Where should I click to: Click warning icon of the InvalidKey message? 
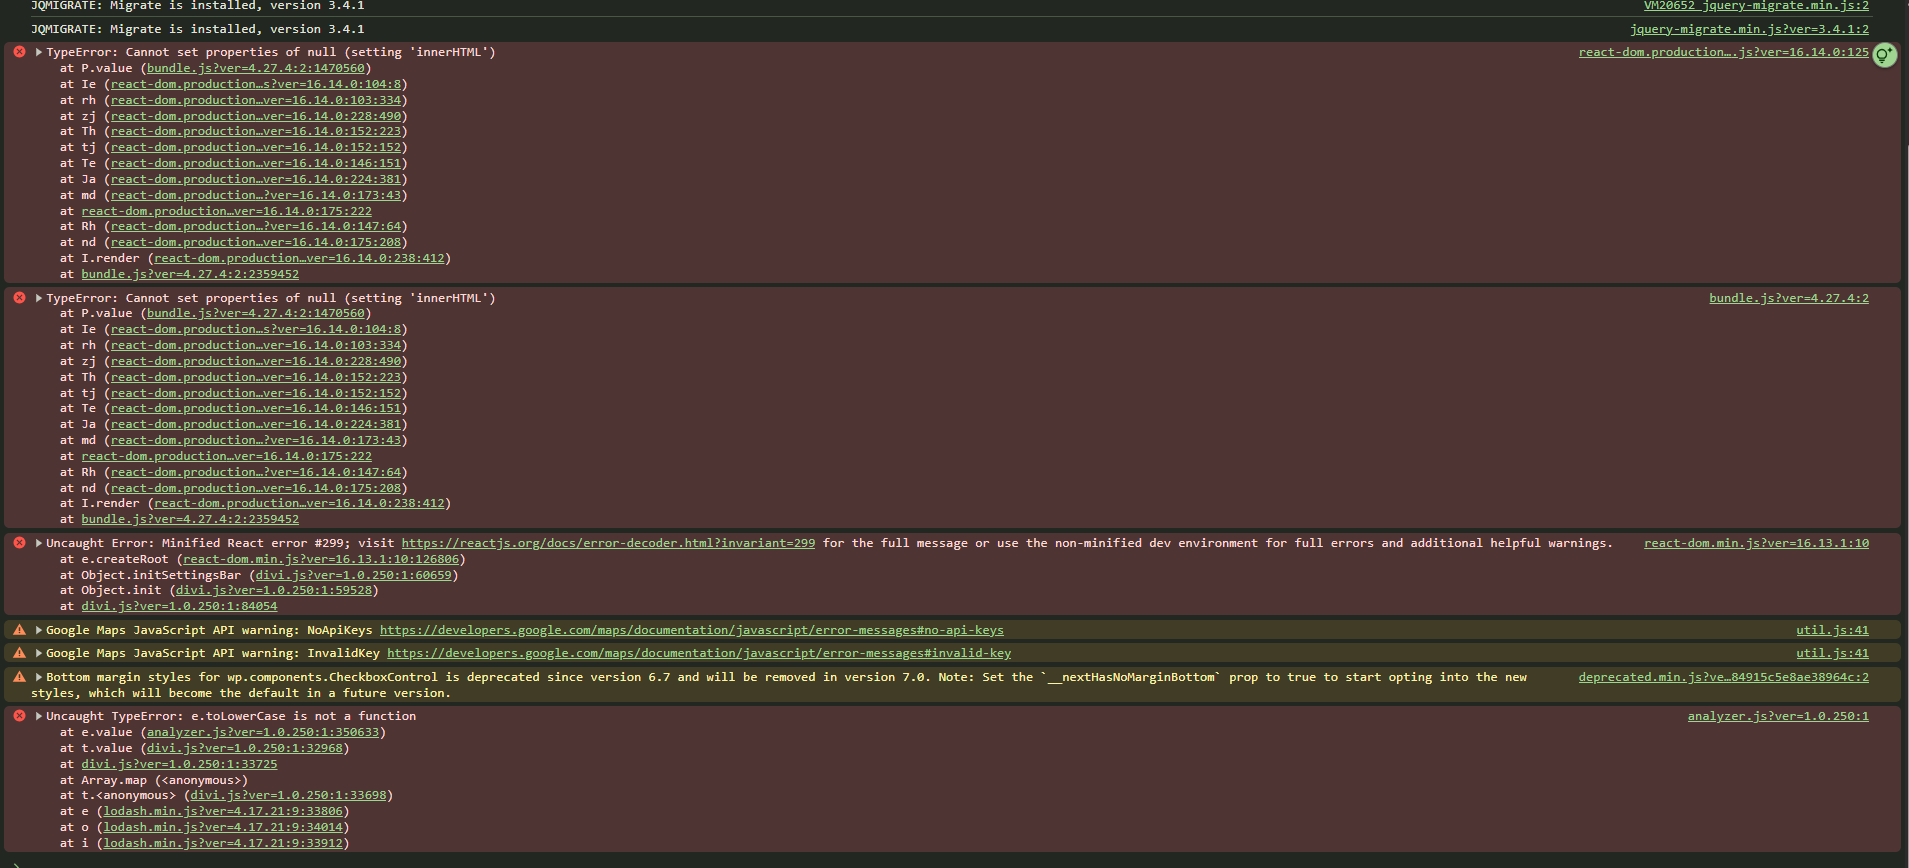pyautogui.click(x=19, y=653)
